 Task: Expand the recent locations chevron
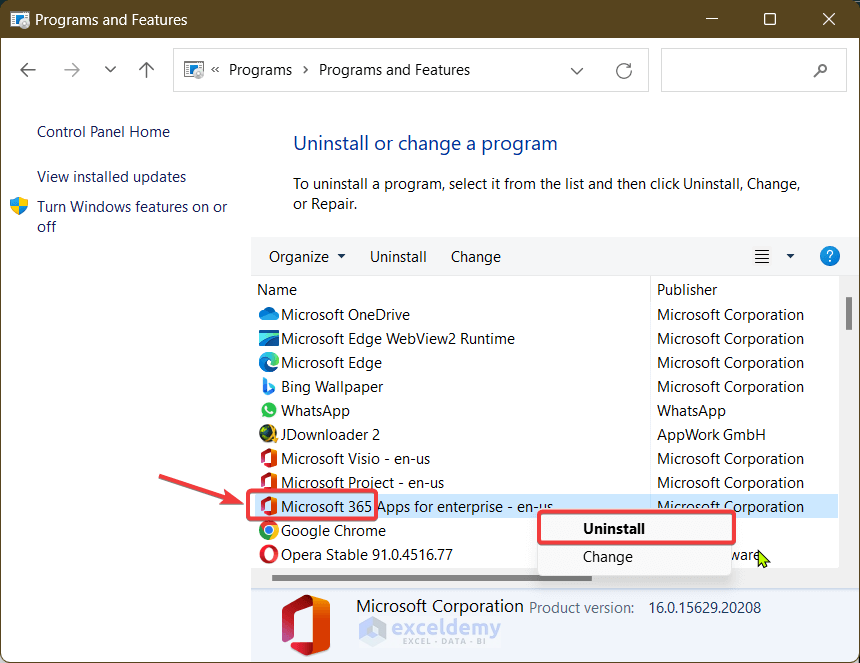coord(110,70)
